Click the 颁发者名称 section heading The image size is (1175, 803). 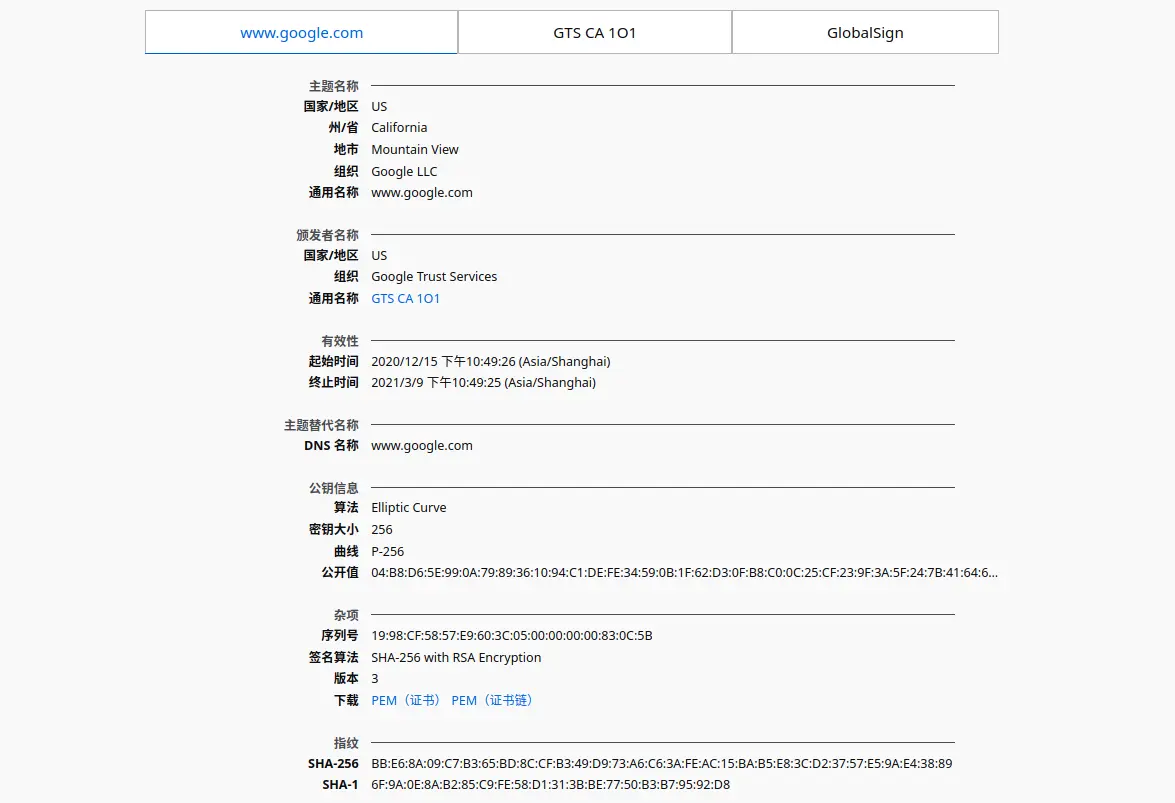coord(327,235)
